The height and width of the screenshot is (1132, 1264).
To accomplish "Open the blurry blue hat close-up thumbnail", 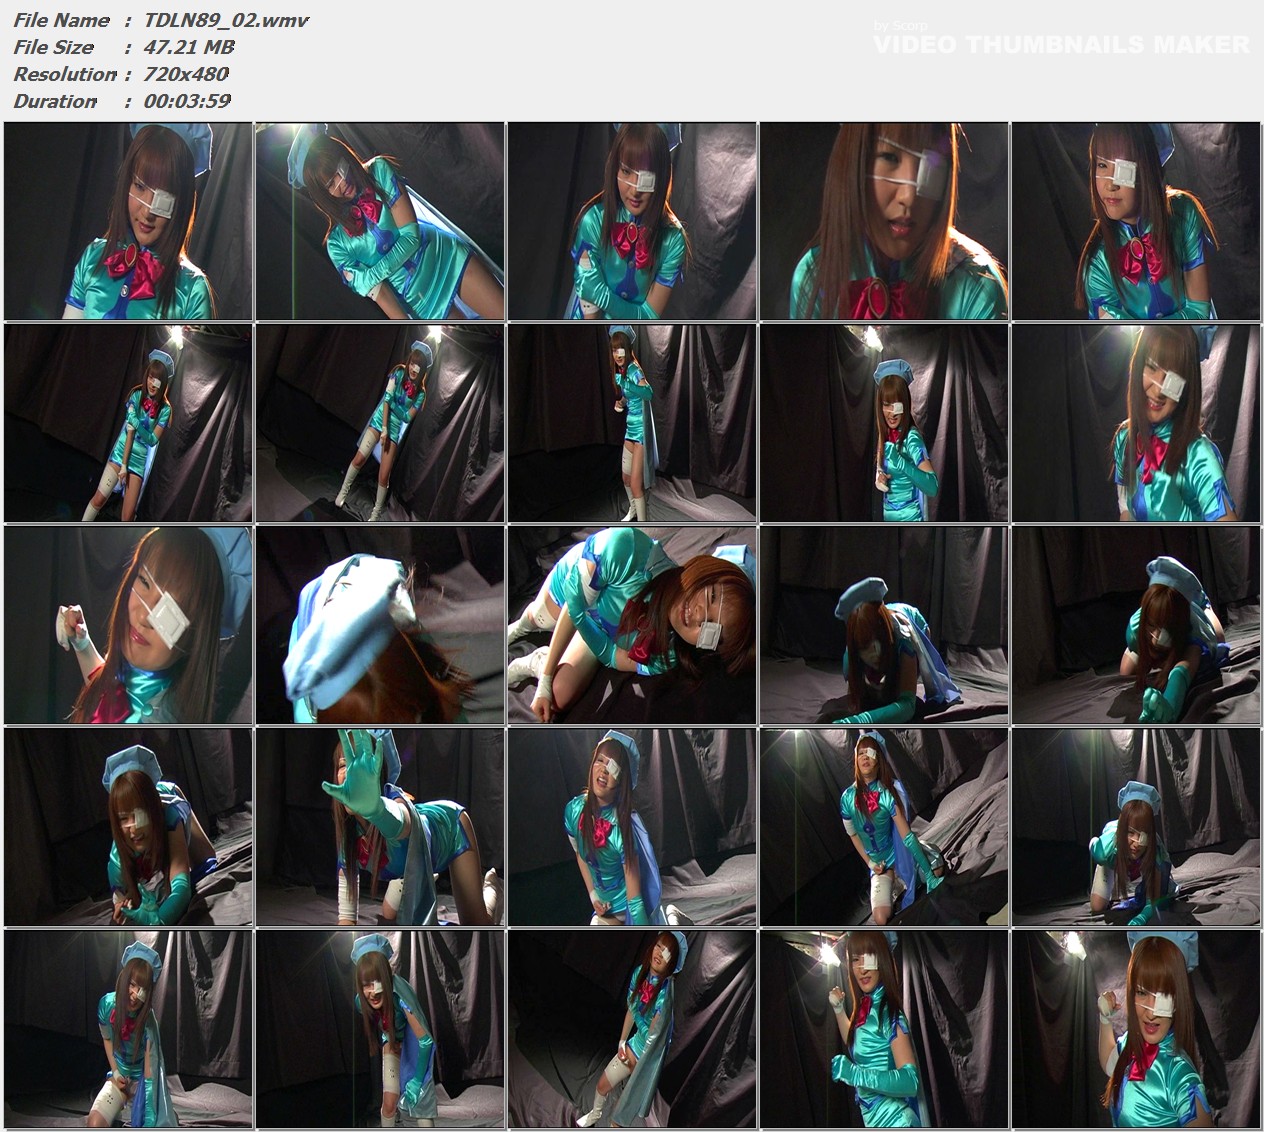I will click(380, 625).
